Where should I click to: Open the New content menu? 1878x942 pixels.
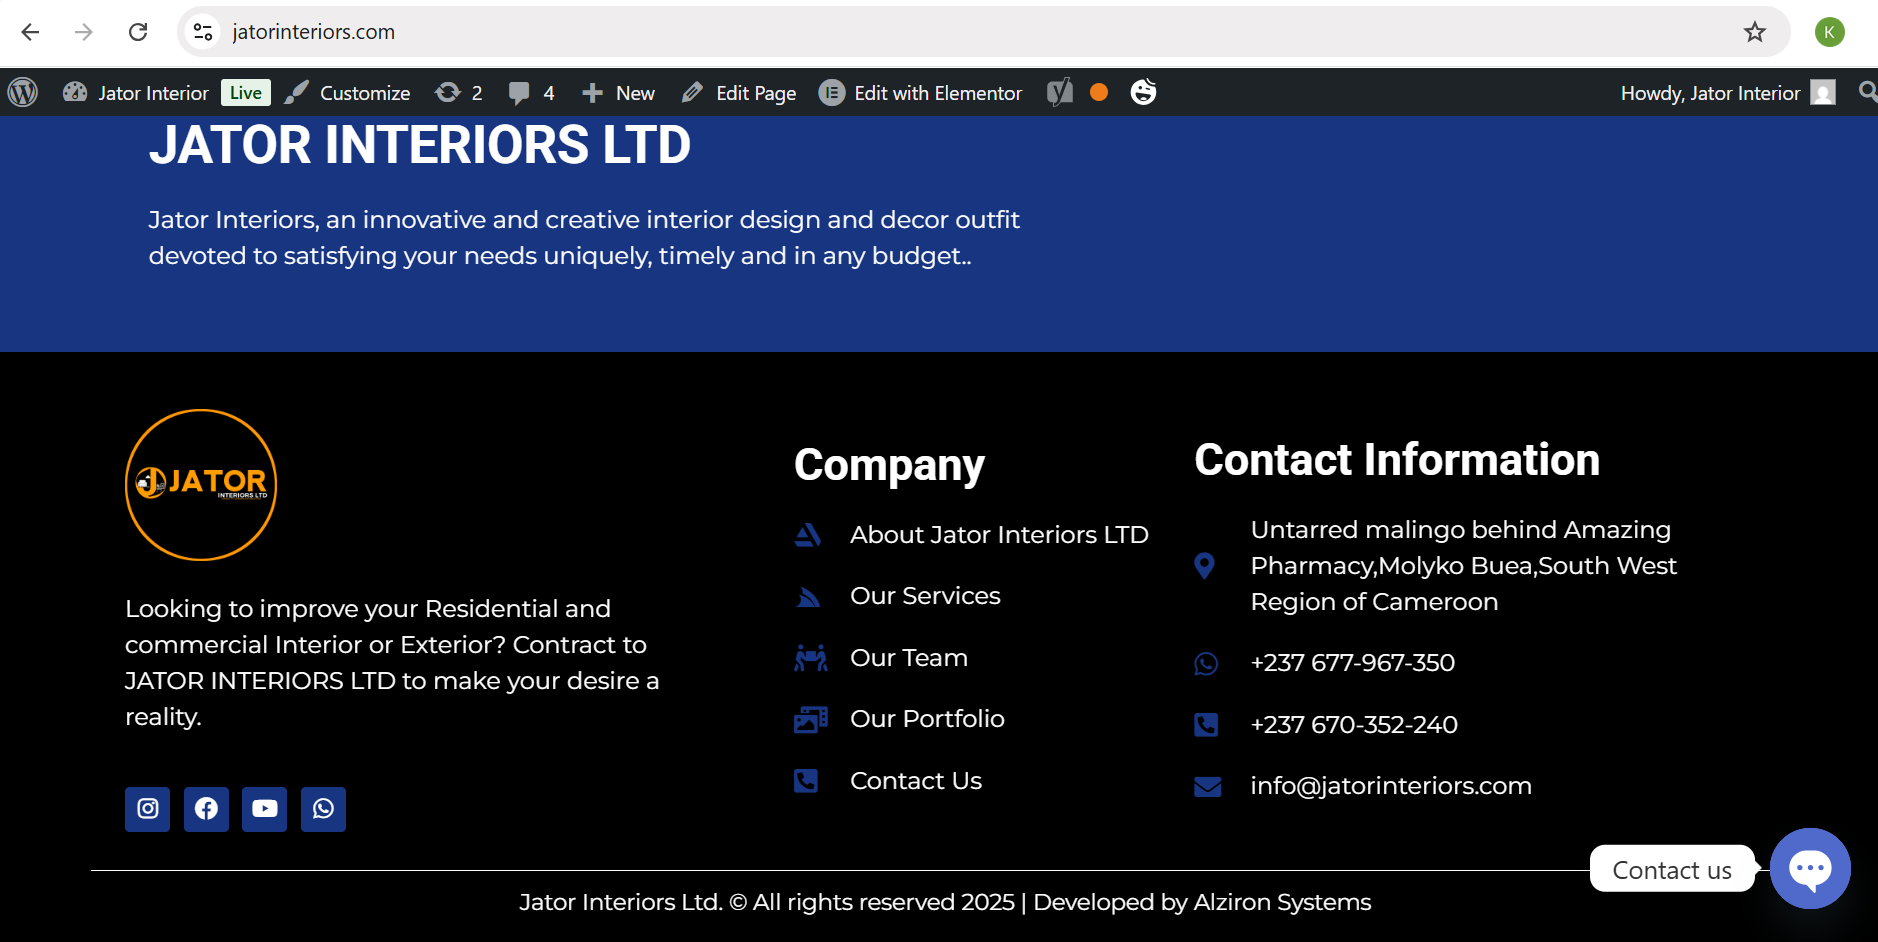[618, 92]
